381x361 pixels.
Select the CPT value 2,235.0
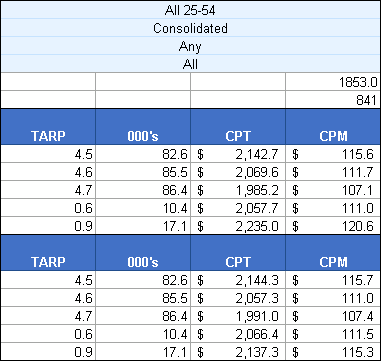[238, 226]
